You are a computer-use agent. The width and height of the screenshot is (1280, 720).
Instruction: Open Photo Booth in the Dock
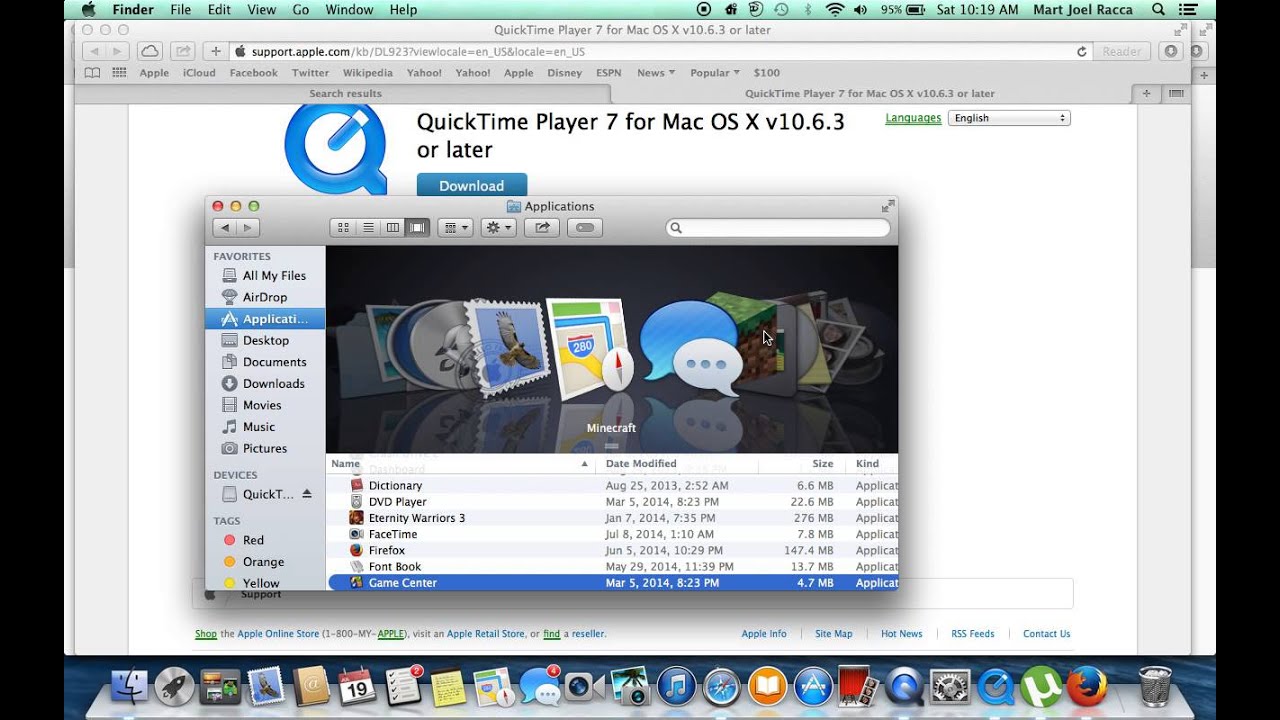(x=858, y=686)
